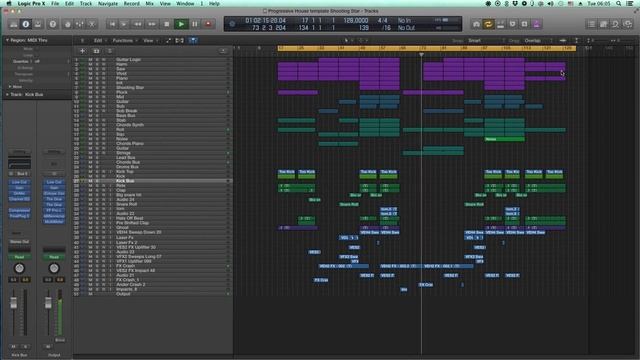Open the Note Pads icon

(x=603, y=24)
